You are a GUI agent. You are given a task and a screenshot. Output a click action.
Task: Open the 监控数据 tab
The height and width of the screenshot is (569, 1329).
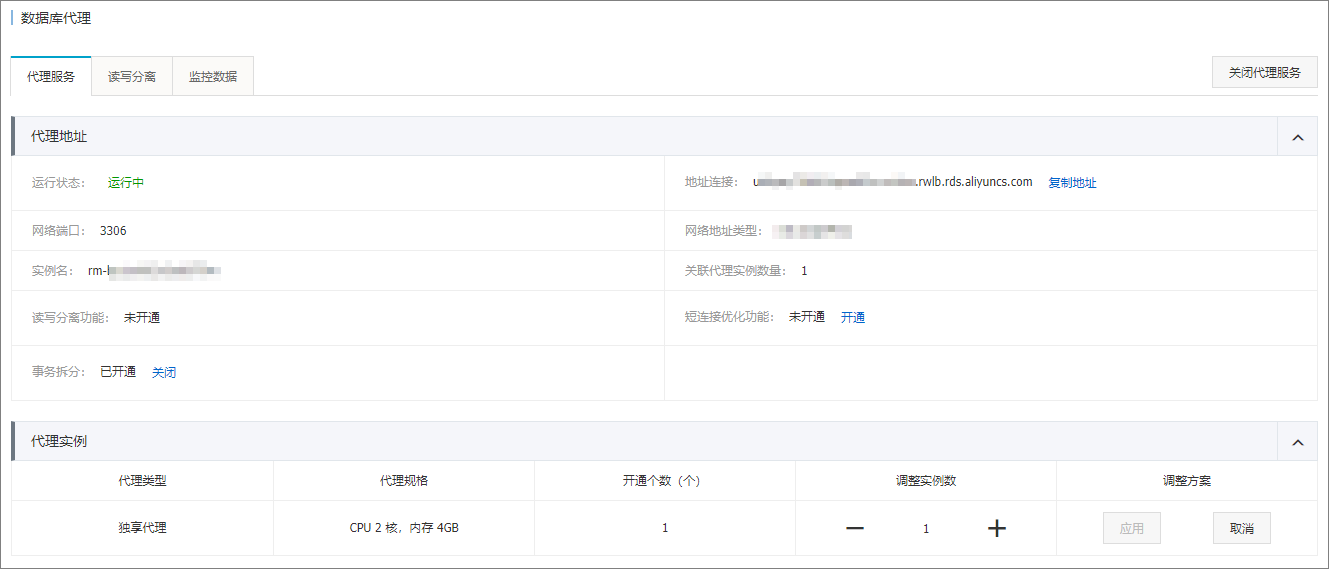[213, 76]
